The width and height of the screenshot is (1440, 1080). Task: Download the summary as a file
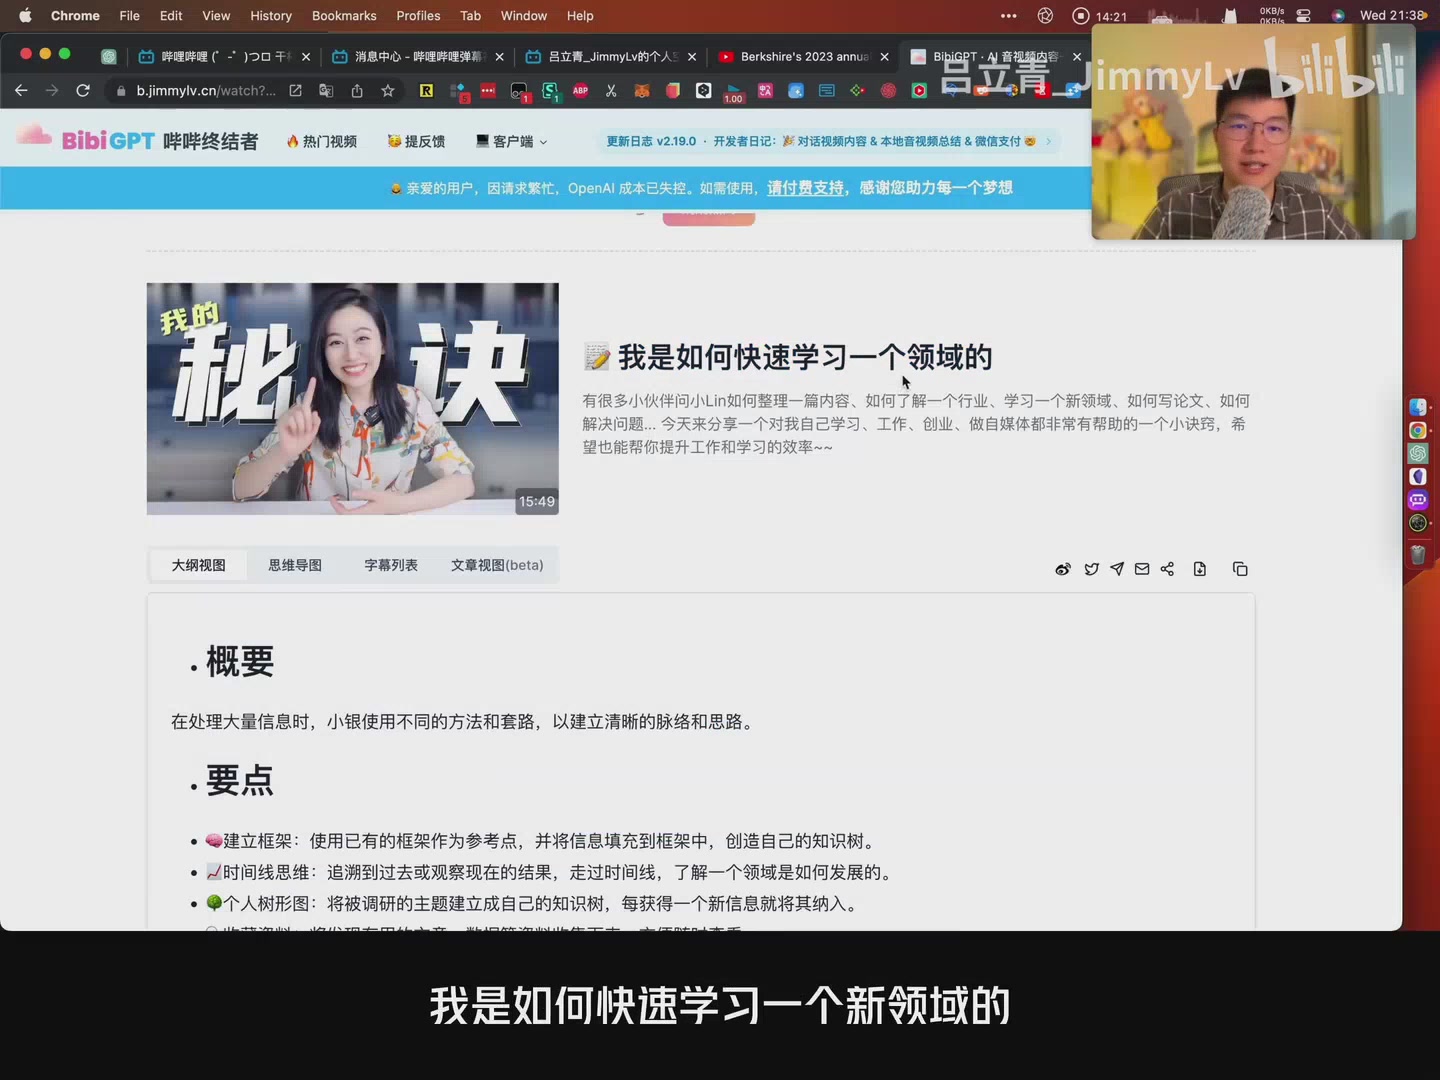[x=1200, y=569]
